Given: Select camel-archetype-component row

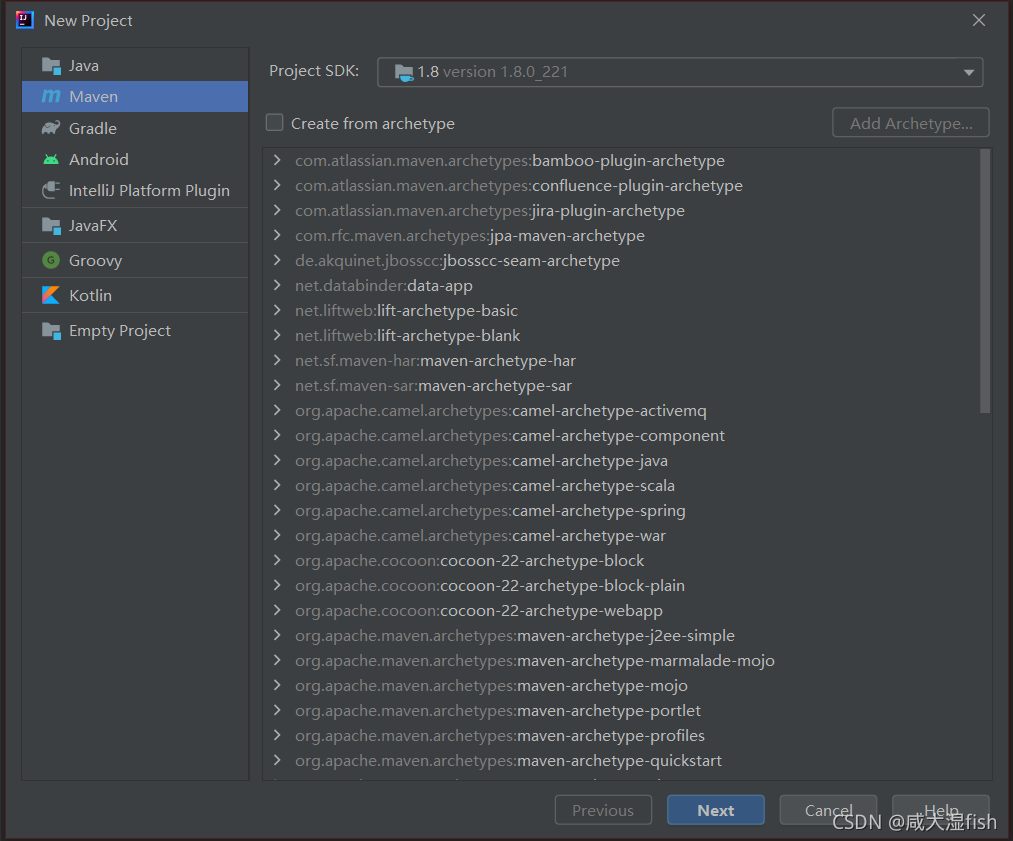Looking at the screenshot, I should pos(620,435).
